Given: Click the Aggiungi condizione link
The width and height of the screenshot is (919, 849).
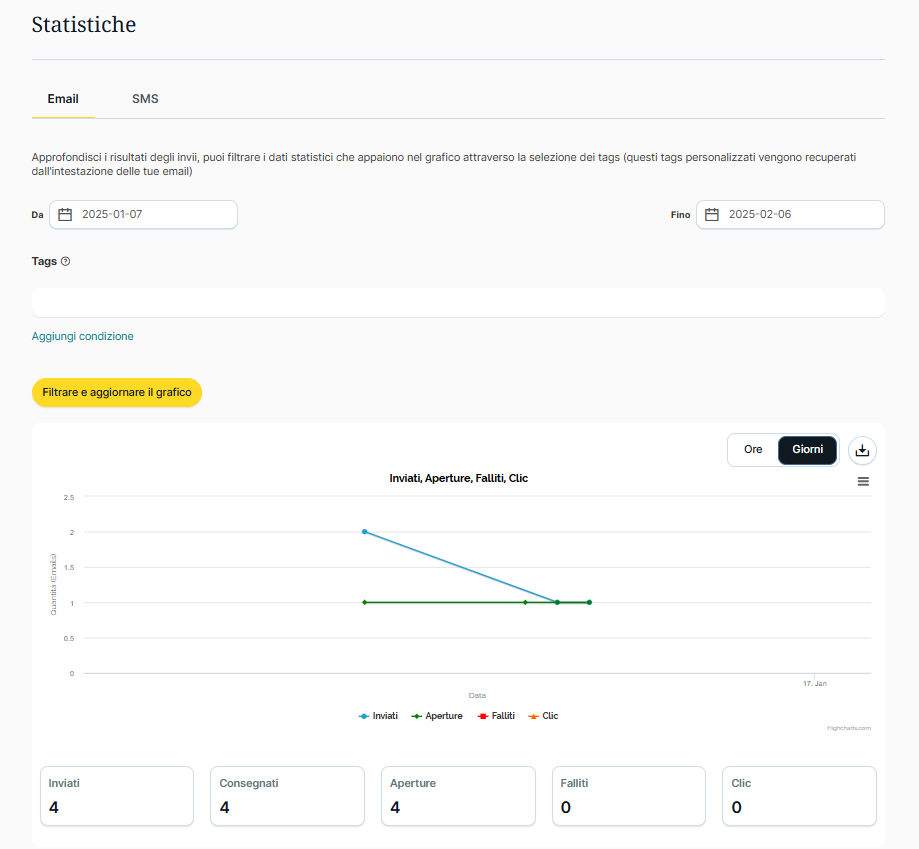Looking at the screenshot, I should click(83, 336).
